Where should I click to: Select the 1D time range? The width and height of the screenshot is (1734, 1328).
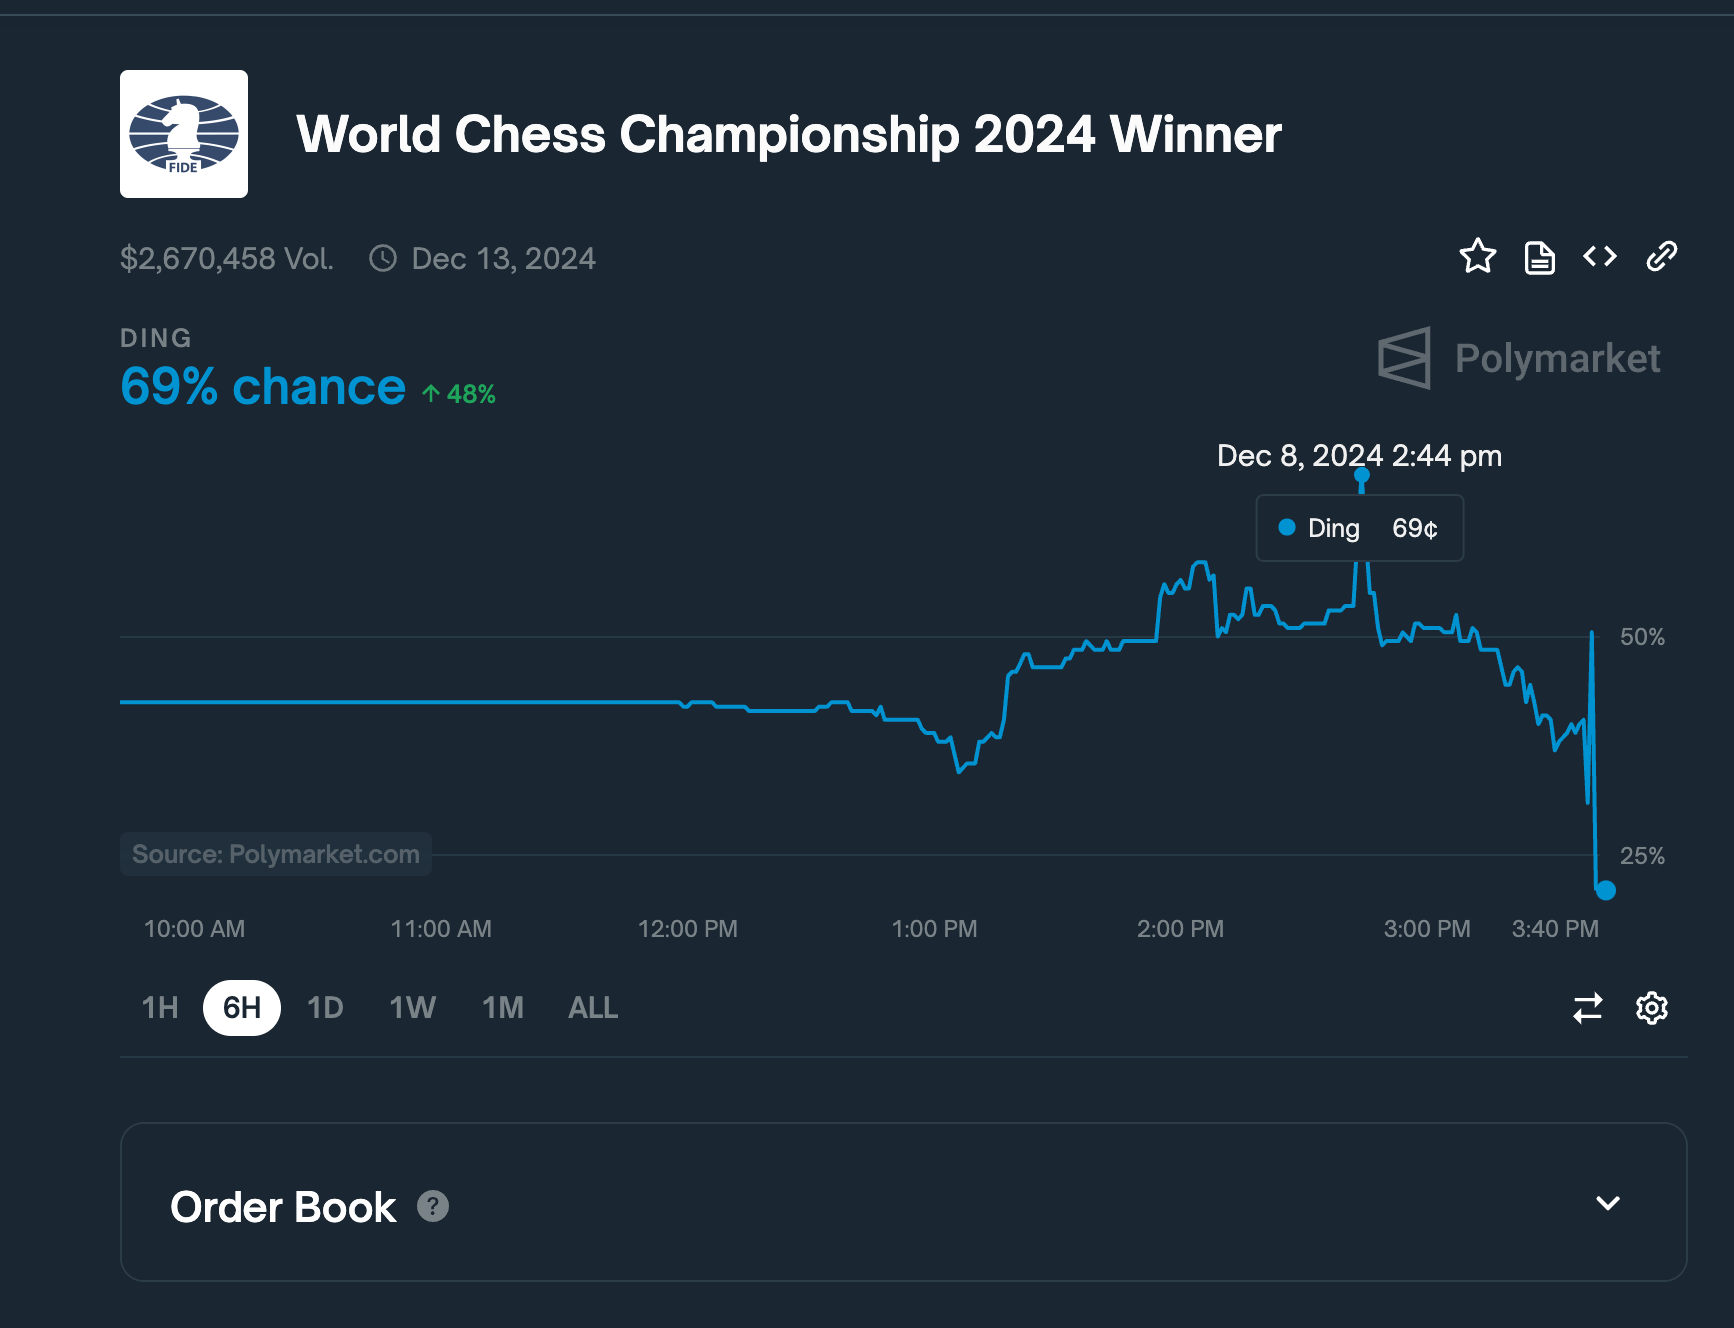click(325, 1007)
